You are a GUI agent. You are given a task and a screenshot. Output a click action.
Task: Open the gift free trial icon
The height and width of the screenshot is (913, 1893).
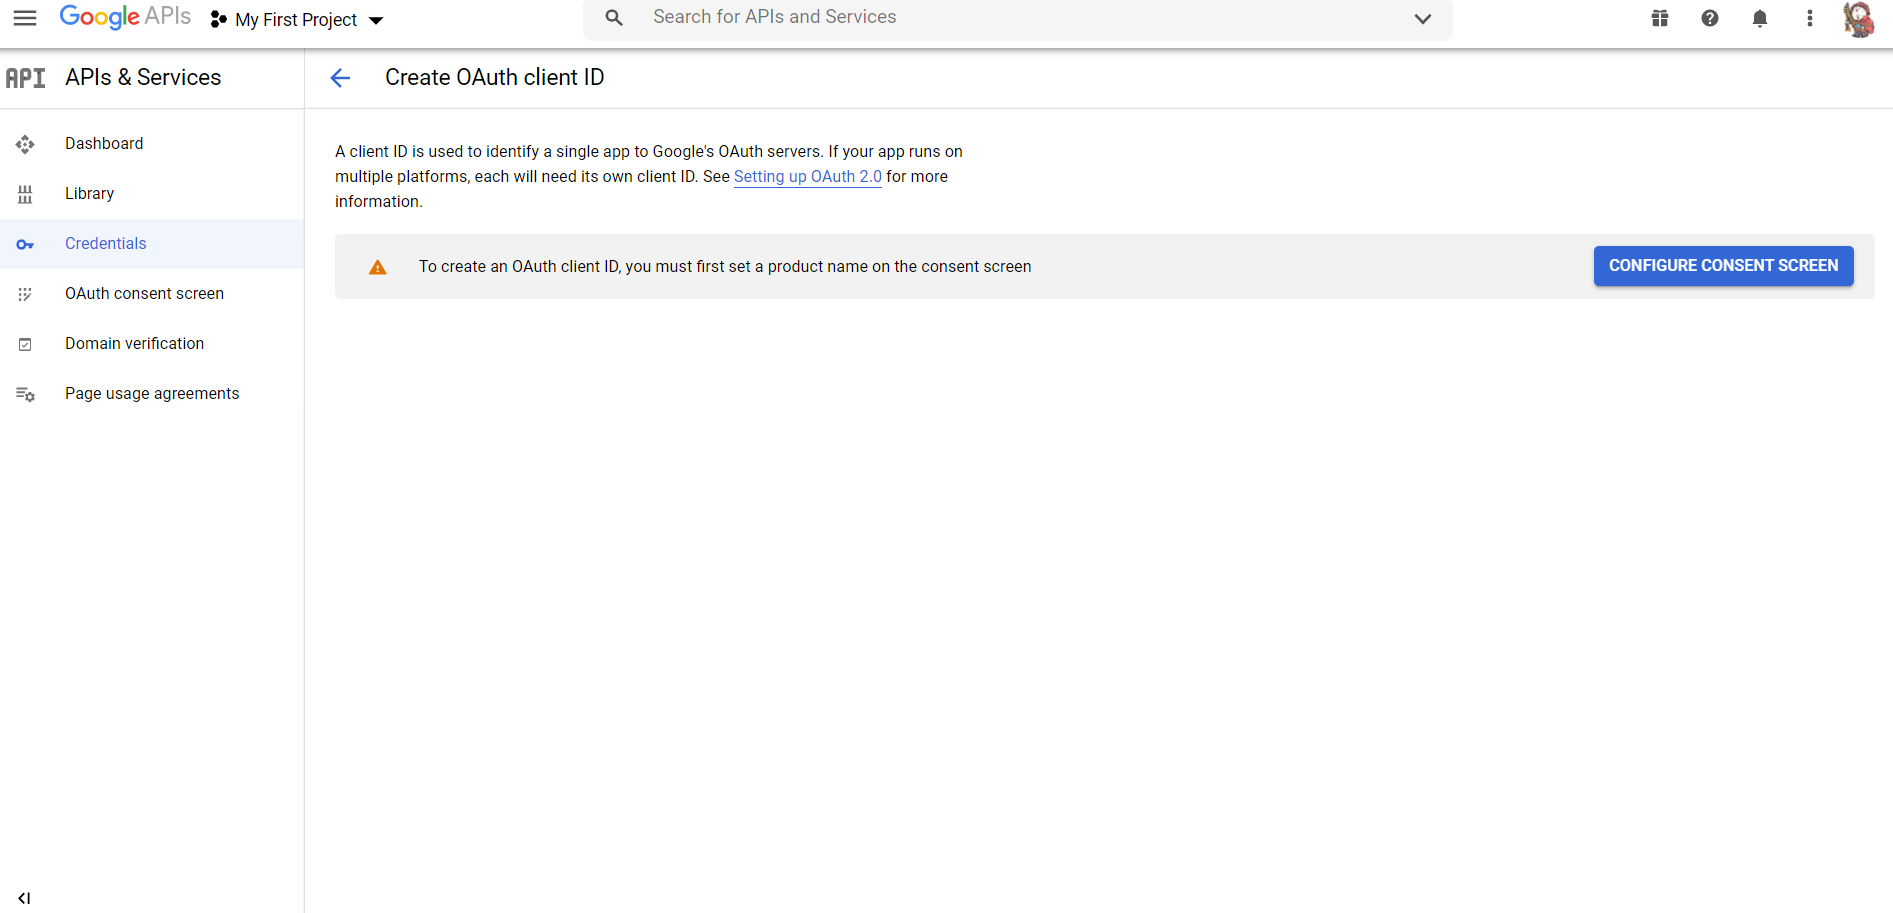point(1659,18)
